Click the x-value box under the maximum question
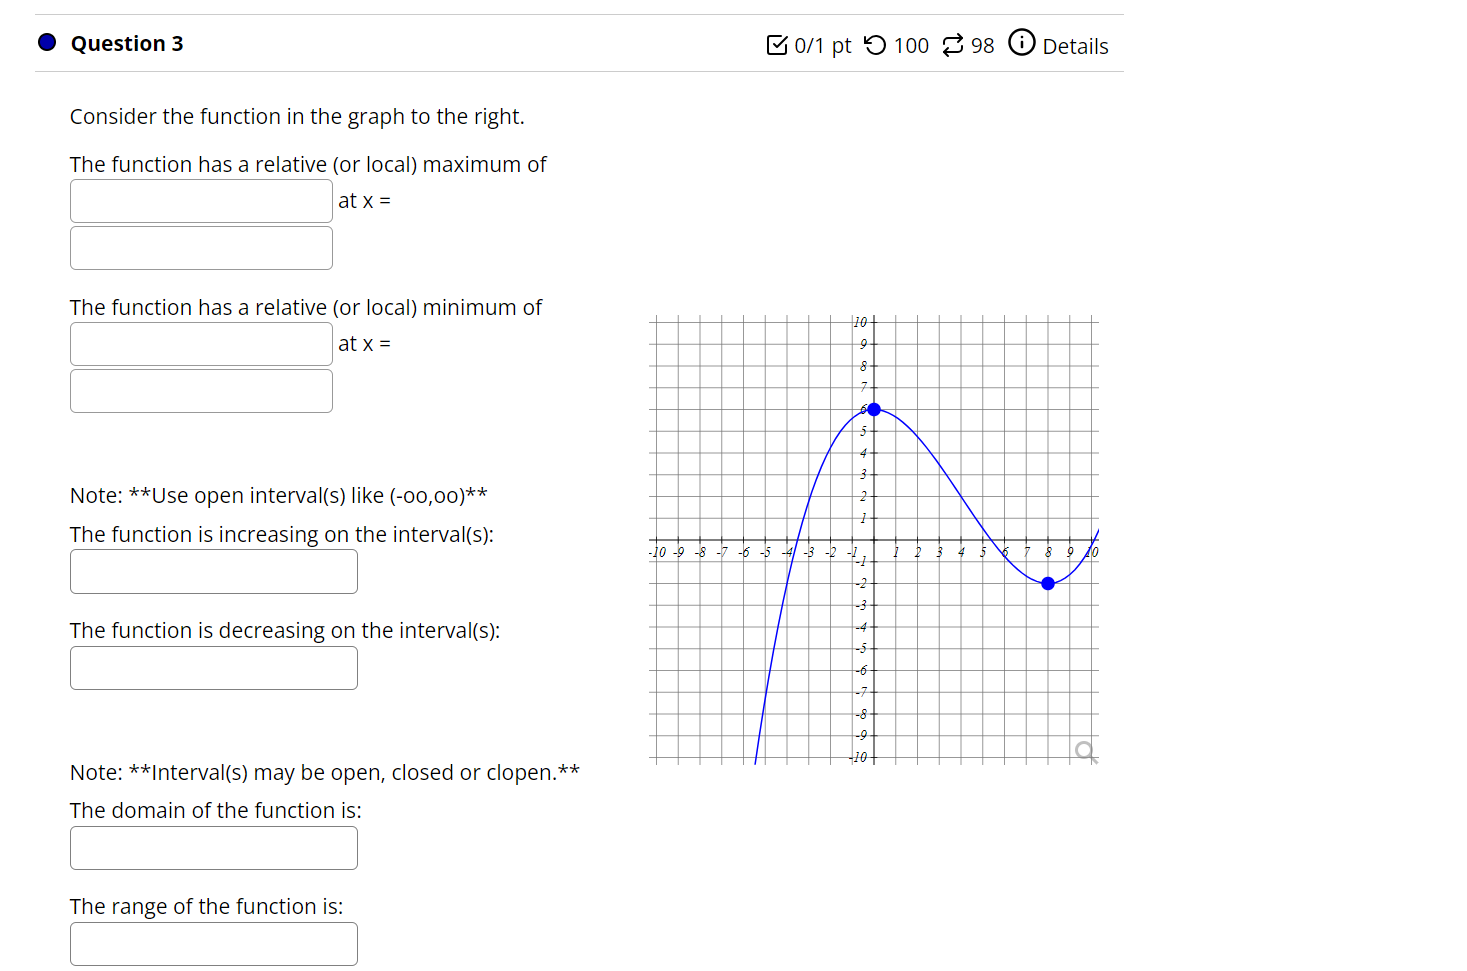1467x971 pixels. tap(200, 247)
